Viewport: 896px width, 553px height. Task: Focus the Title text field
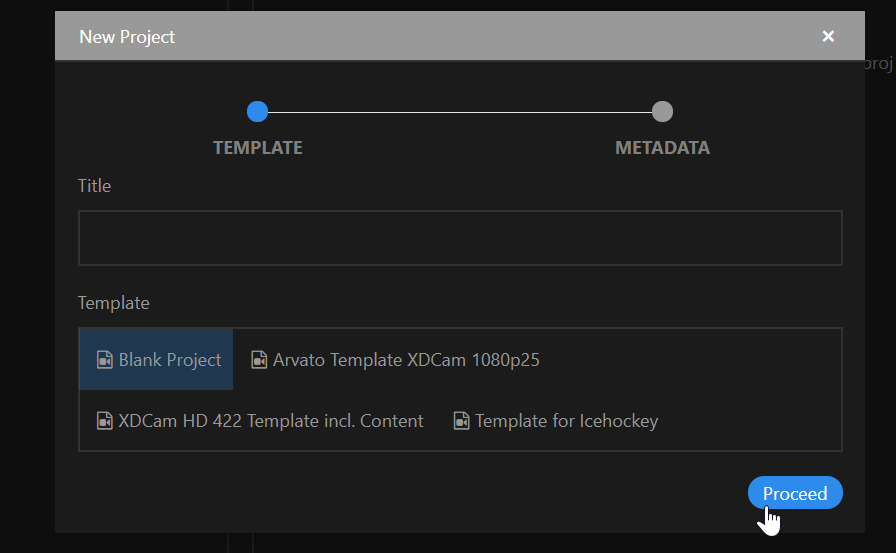coord(460,238)
